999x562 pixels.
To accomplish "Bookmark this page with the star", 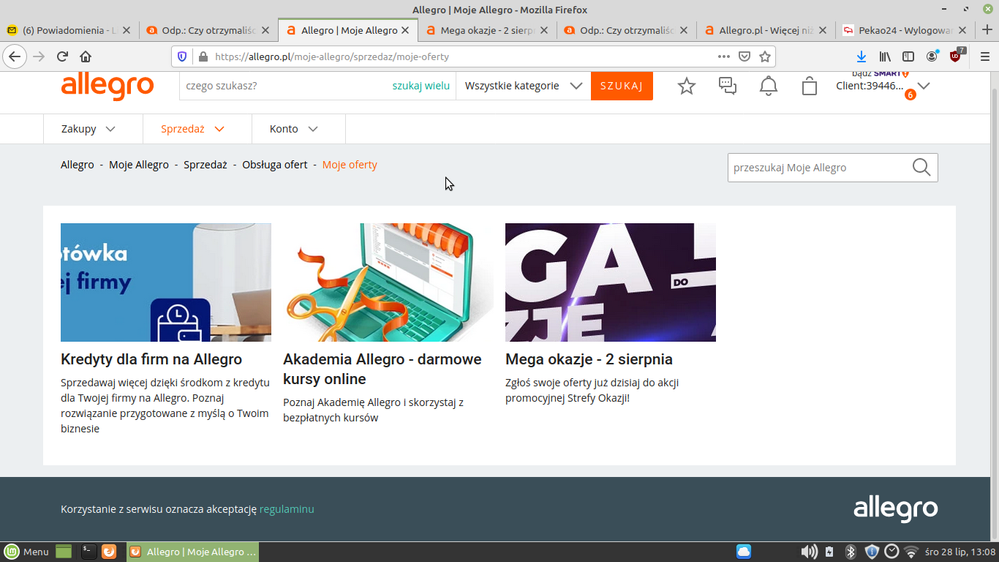I will (765, 57).
